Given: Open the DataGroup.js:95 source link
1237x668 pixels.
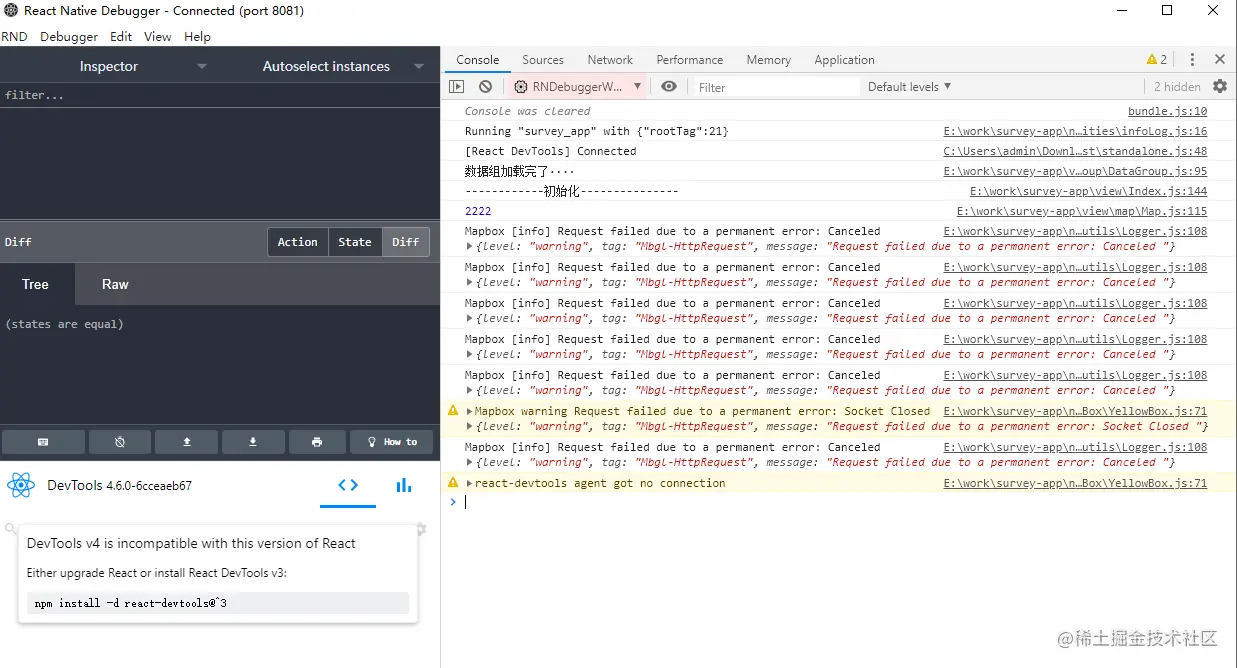Looking at the screenshot, I should pyautogui.click(x=1075, y=171).
